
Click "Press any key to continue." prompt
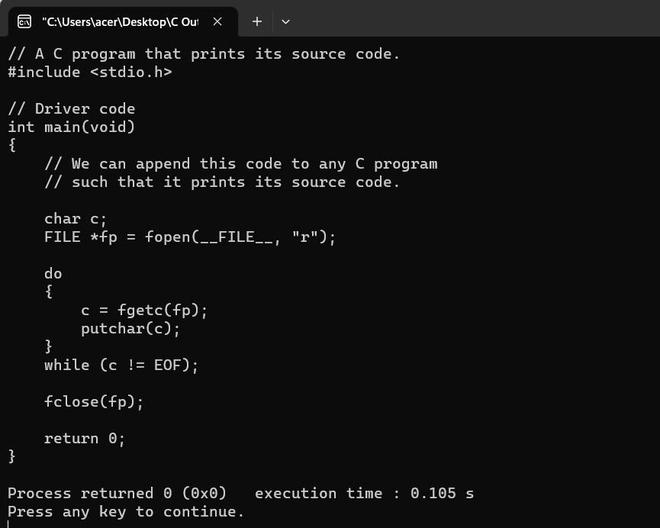click(x=125, y=512)
